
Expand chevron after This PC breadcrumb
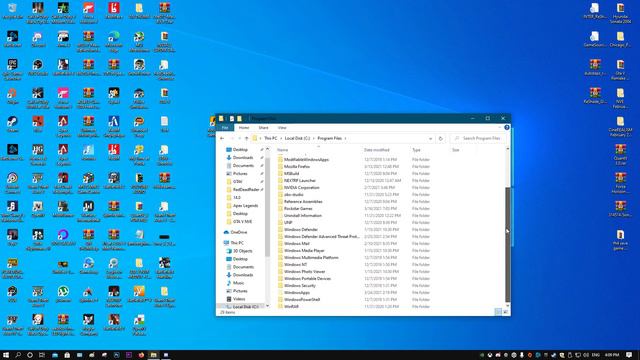tap(281, 139)
